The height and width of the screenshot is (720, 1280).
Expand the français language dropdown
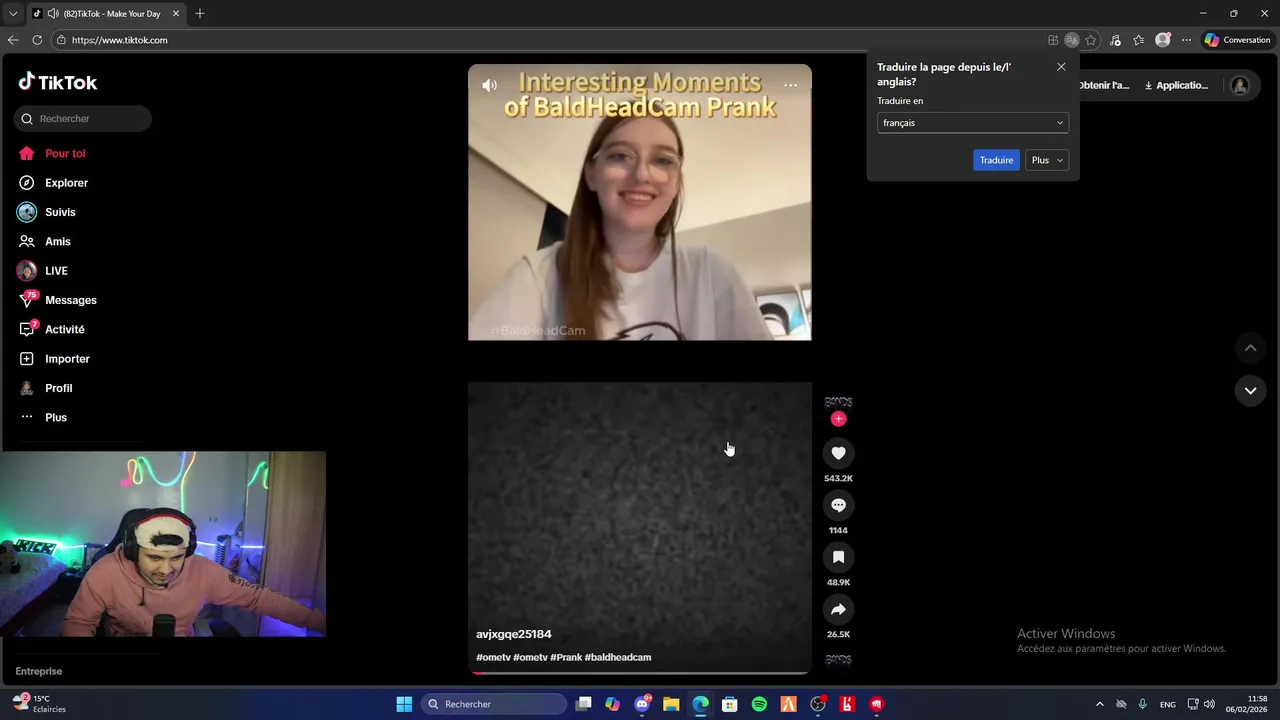[973, 123]
